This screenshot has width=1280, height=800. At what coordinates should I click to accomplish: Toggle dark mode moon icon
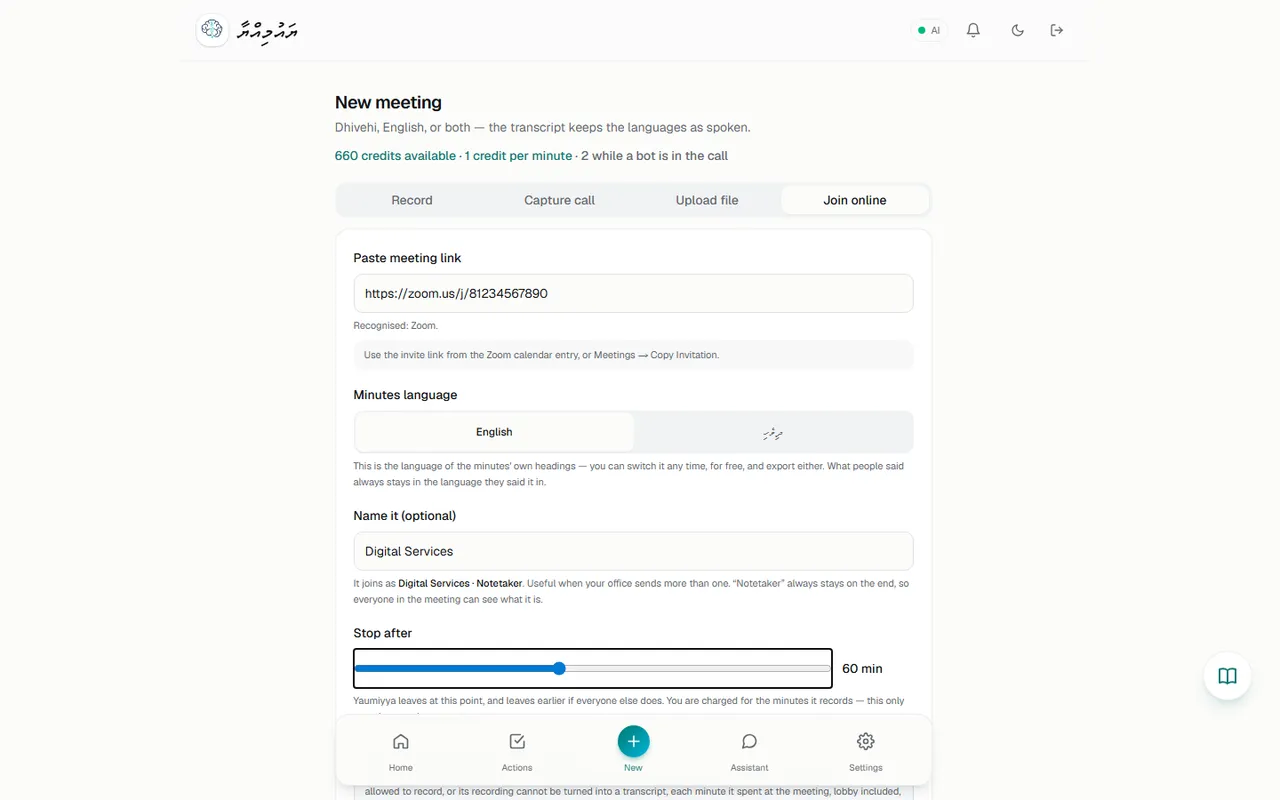1017,30
